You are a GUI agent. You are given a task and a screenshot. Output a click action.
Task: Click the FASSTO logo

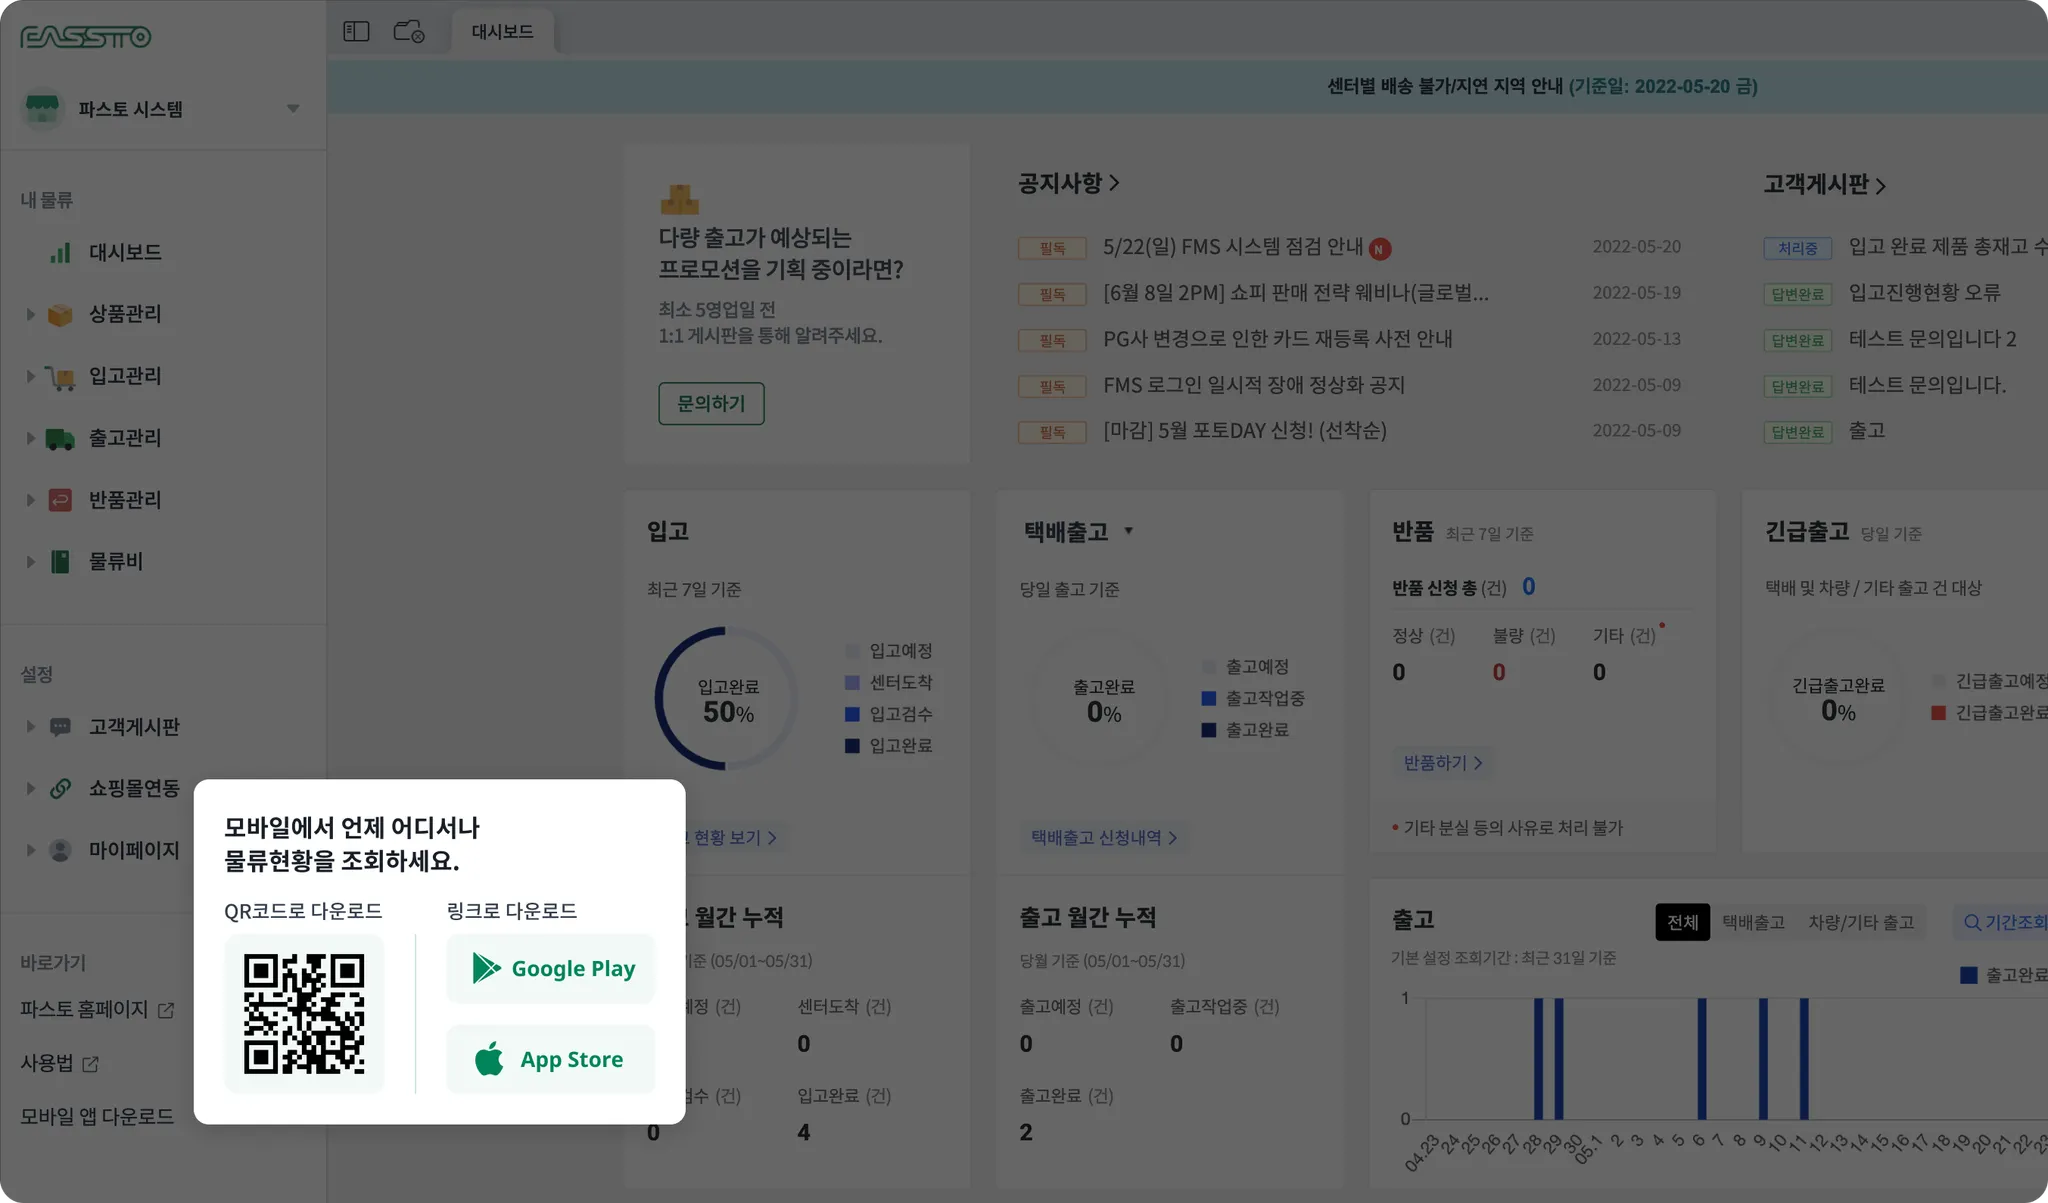pos(86,37)
